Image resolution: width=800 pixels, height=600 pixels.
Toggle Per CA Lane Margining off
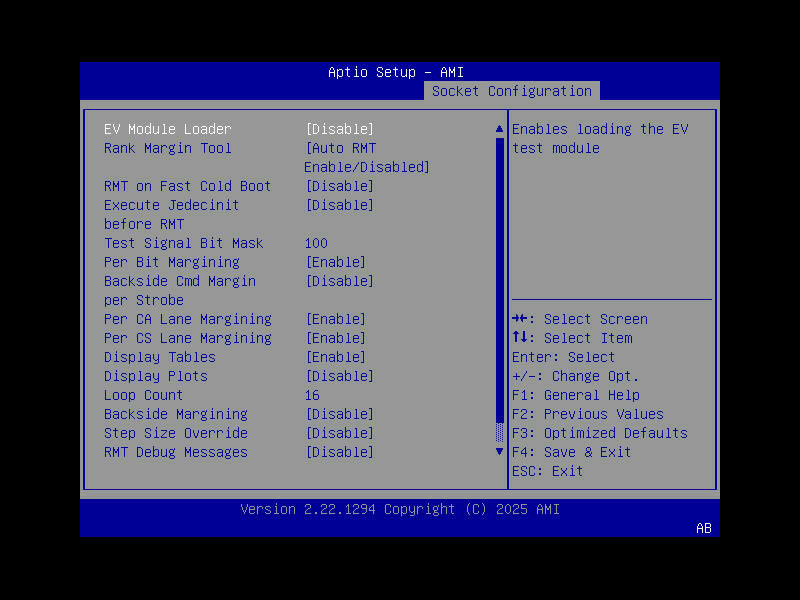pyautogui.click(x=336, y=319)
